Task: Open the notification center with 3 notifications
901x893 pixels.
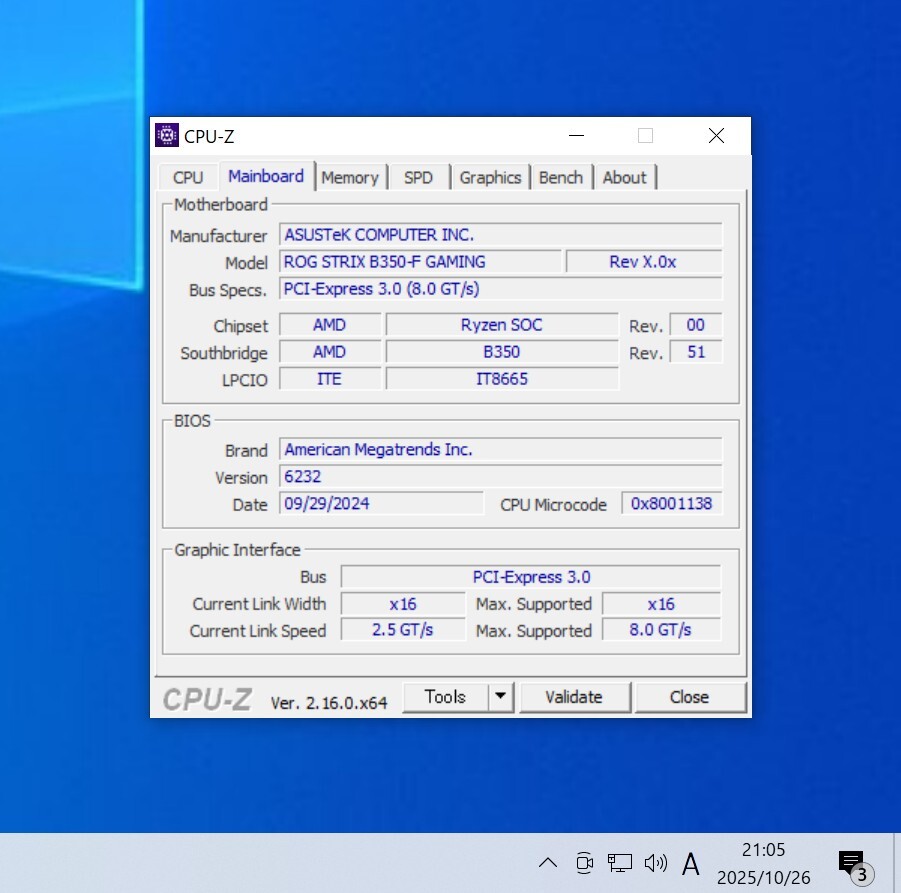Action: 852,864
